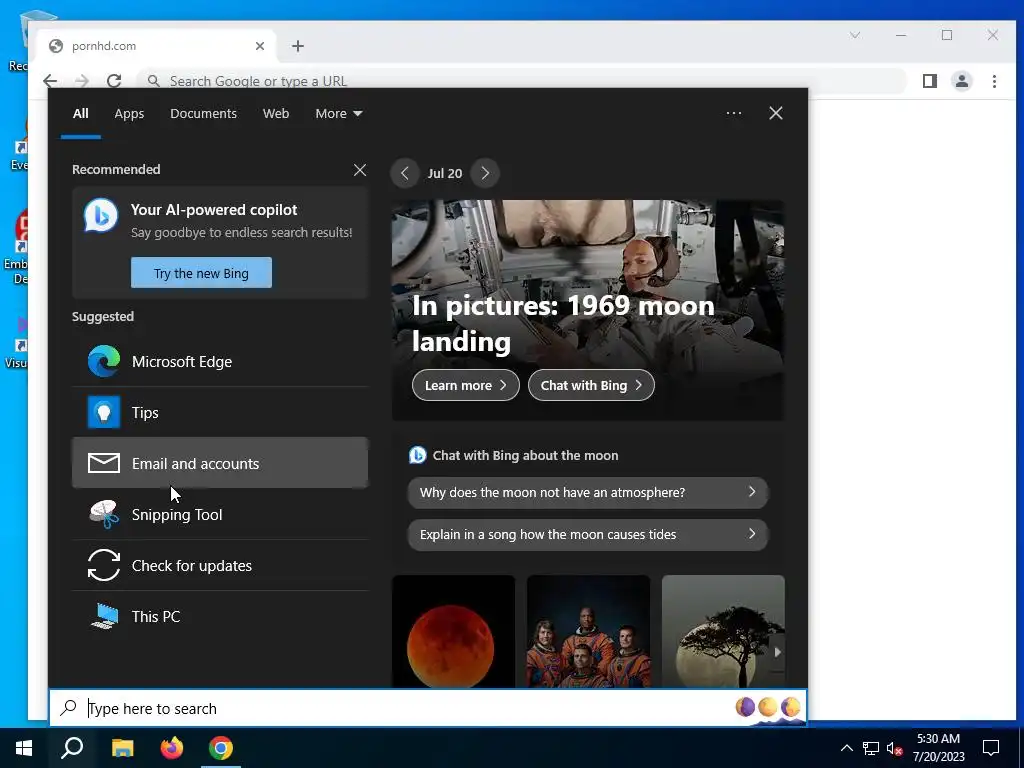Image resolution: width=1024 pixels, height=768 pixels.
Task: Switch to the Apps search tab
Action: [x=129, y=113]
